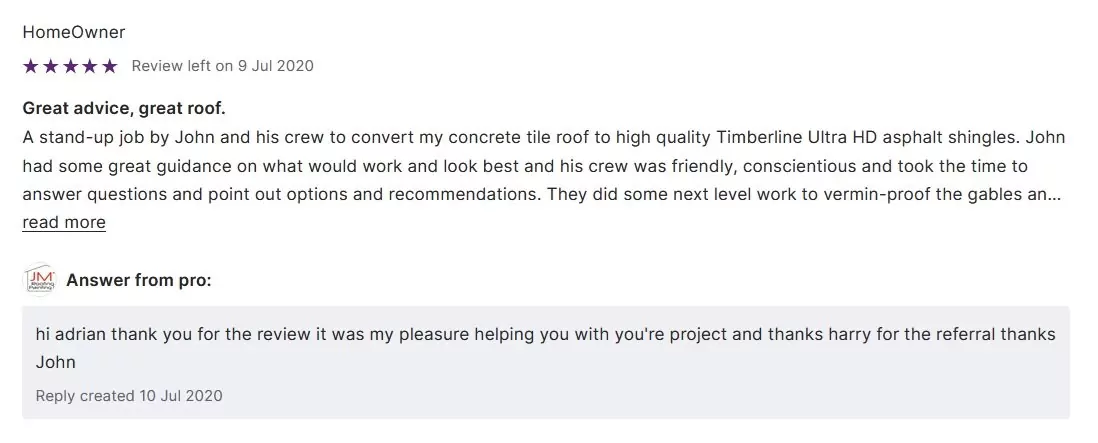Image resolution: width=1098 pixels, height=443 pixels.
Task: Click the fourth purple rating star
Action: (x=90, y=66)
